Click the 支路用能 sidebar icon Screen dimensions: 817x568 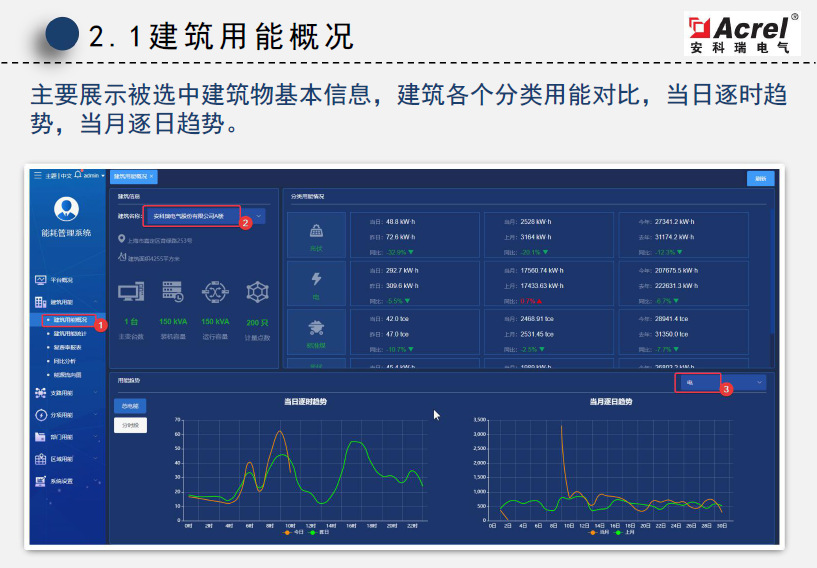point(41,393)
